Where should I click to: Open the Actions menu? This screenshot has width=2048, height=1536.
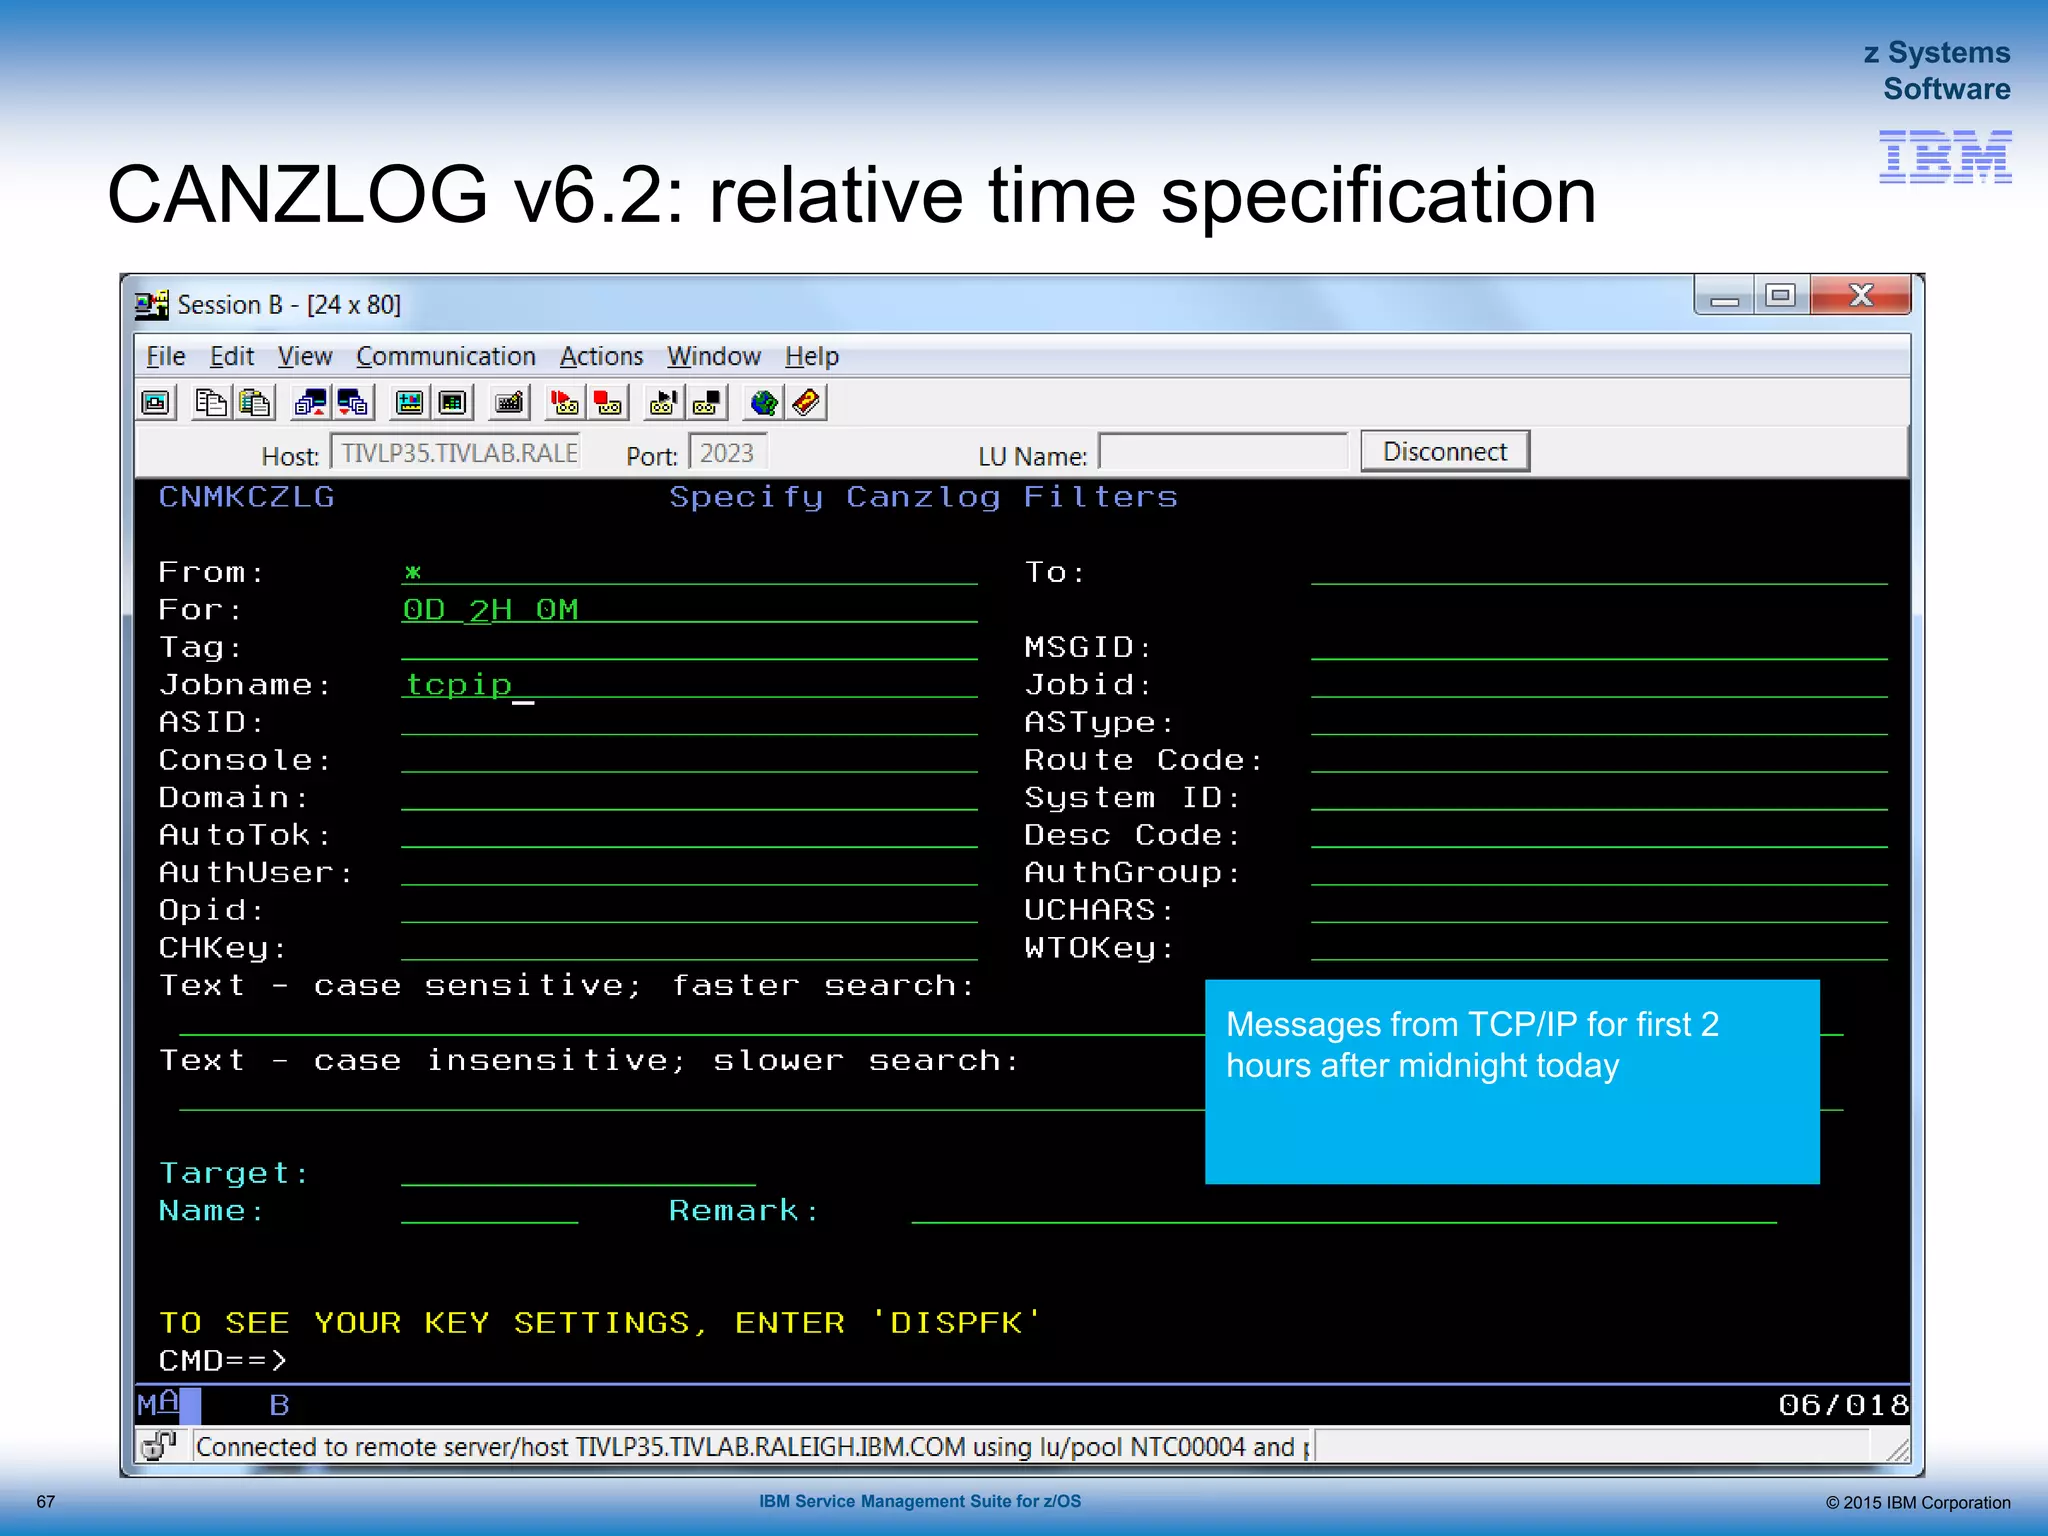601,356
